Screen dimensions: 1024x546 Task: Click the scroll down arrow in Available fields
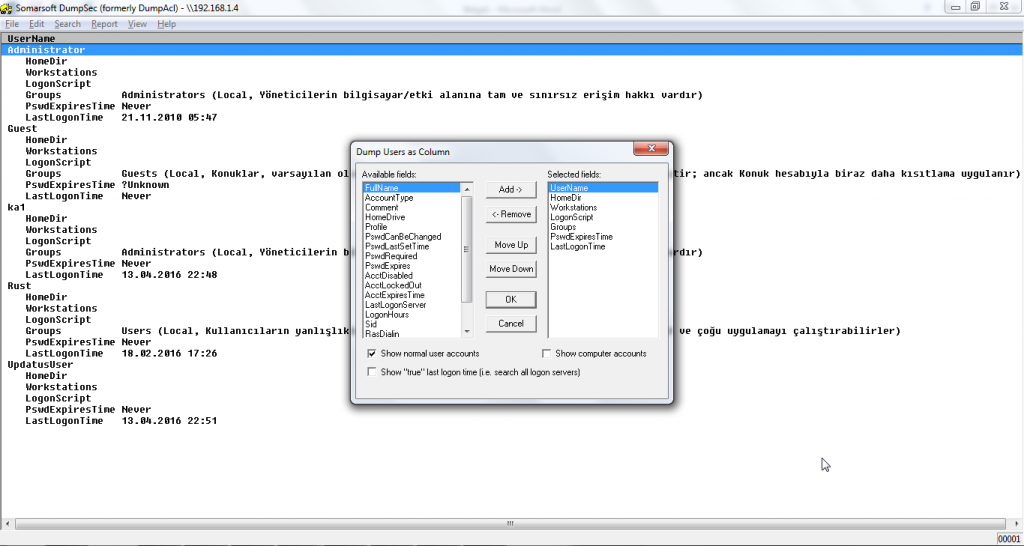(x=466, y=332)
